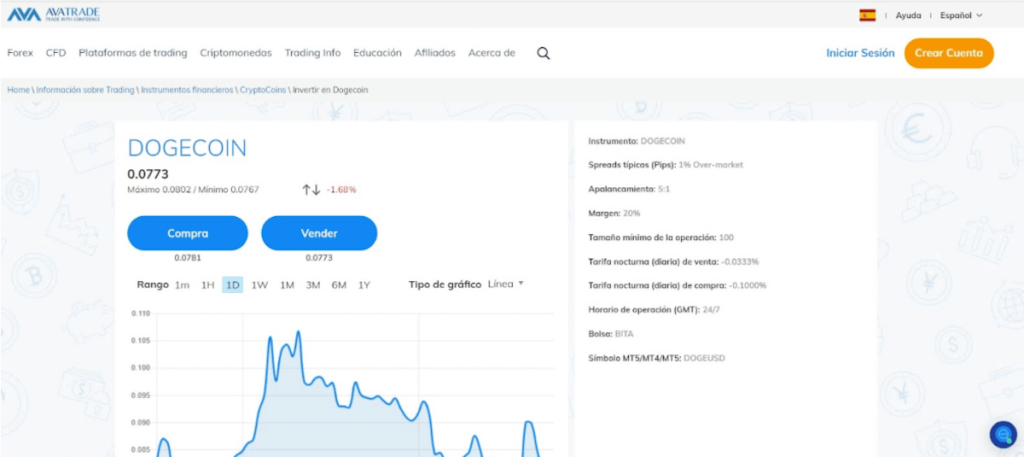Select the 1D chart range

232,285
